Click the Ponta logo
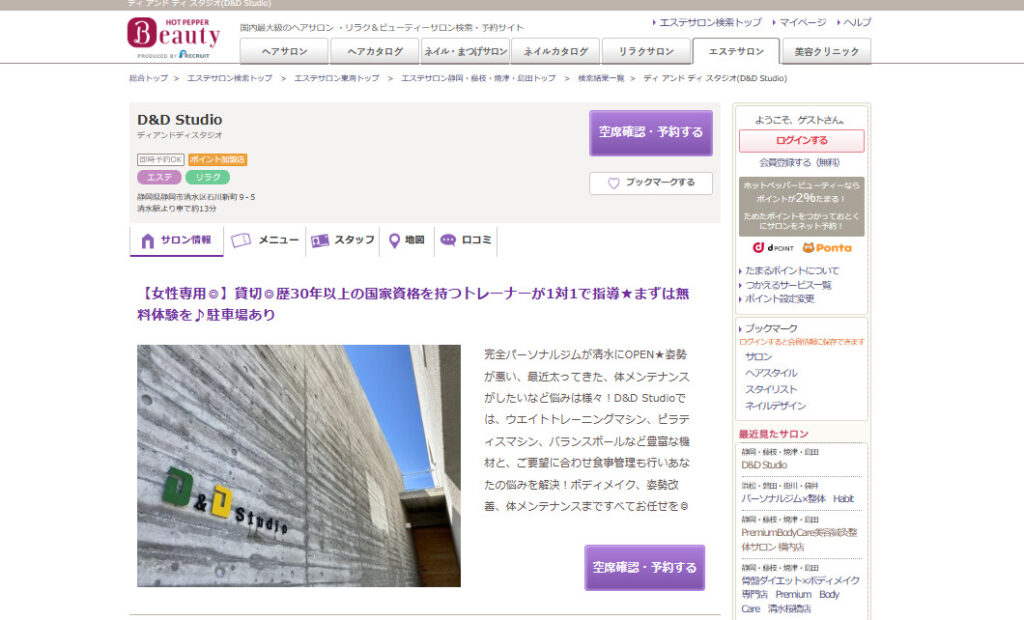Viewport: 1024px width, 620px height. 827,248
